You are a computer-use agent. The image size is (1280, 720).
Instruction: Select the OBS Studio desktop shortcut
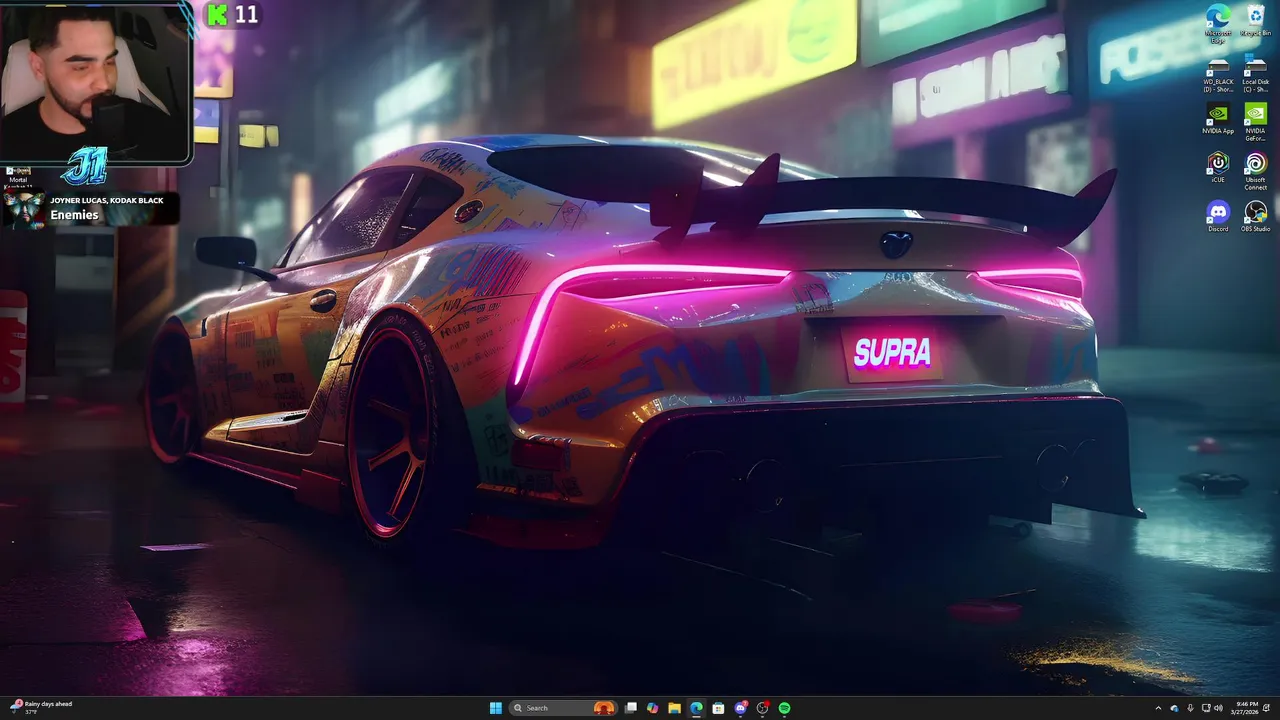point(1256,216)
